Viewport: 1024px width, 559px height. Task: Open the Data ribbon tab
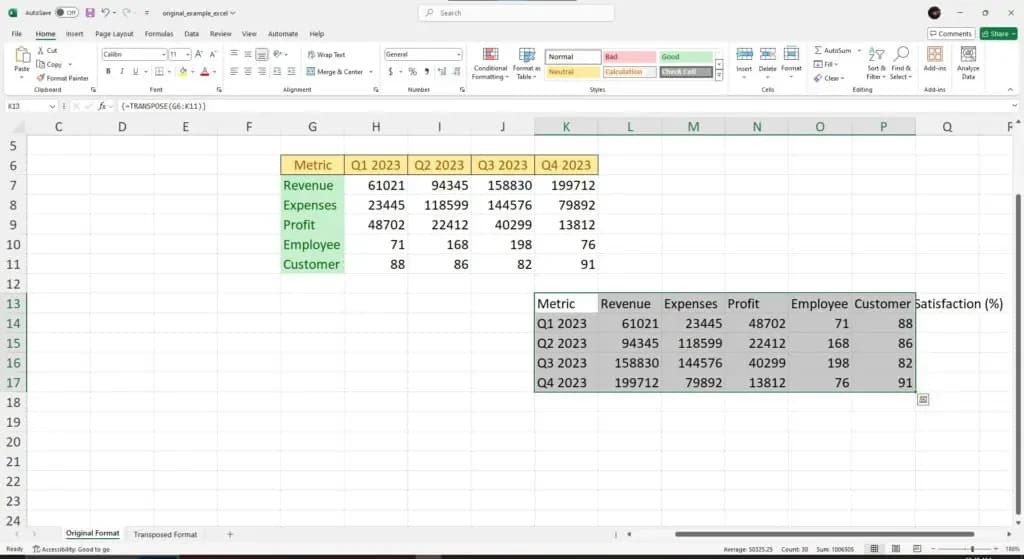tap(191, 33)
